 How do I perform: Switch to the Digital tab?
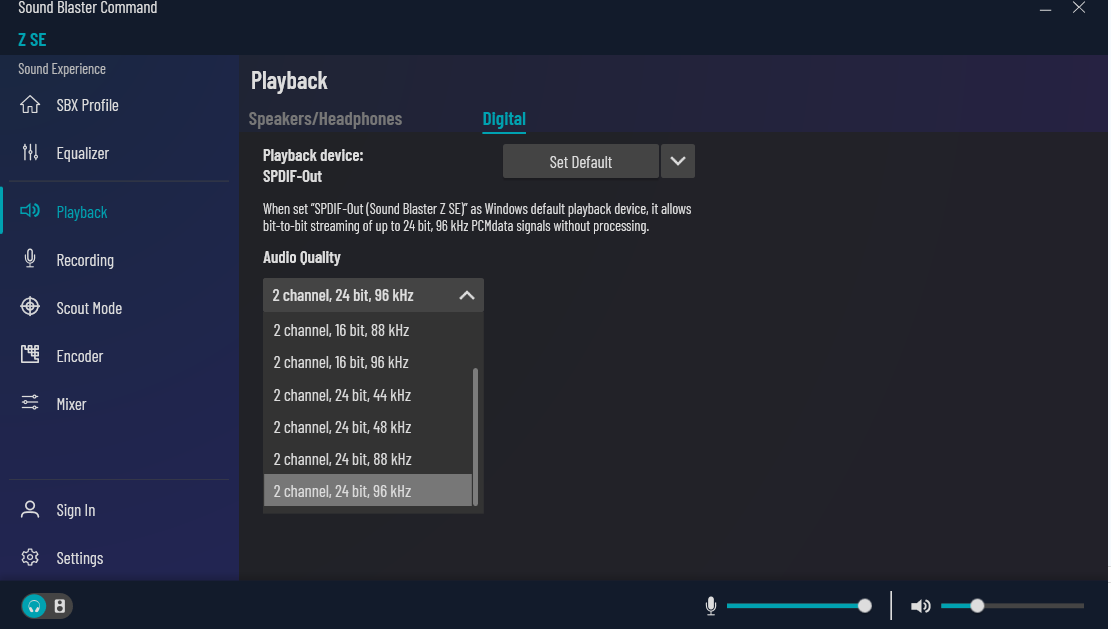[x=504, y=118]
